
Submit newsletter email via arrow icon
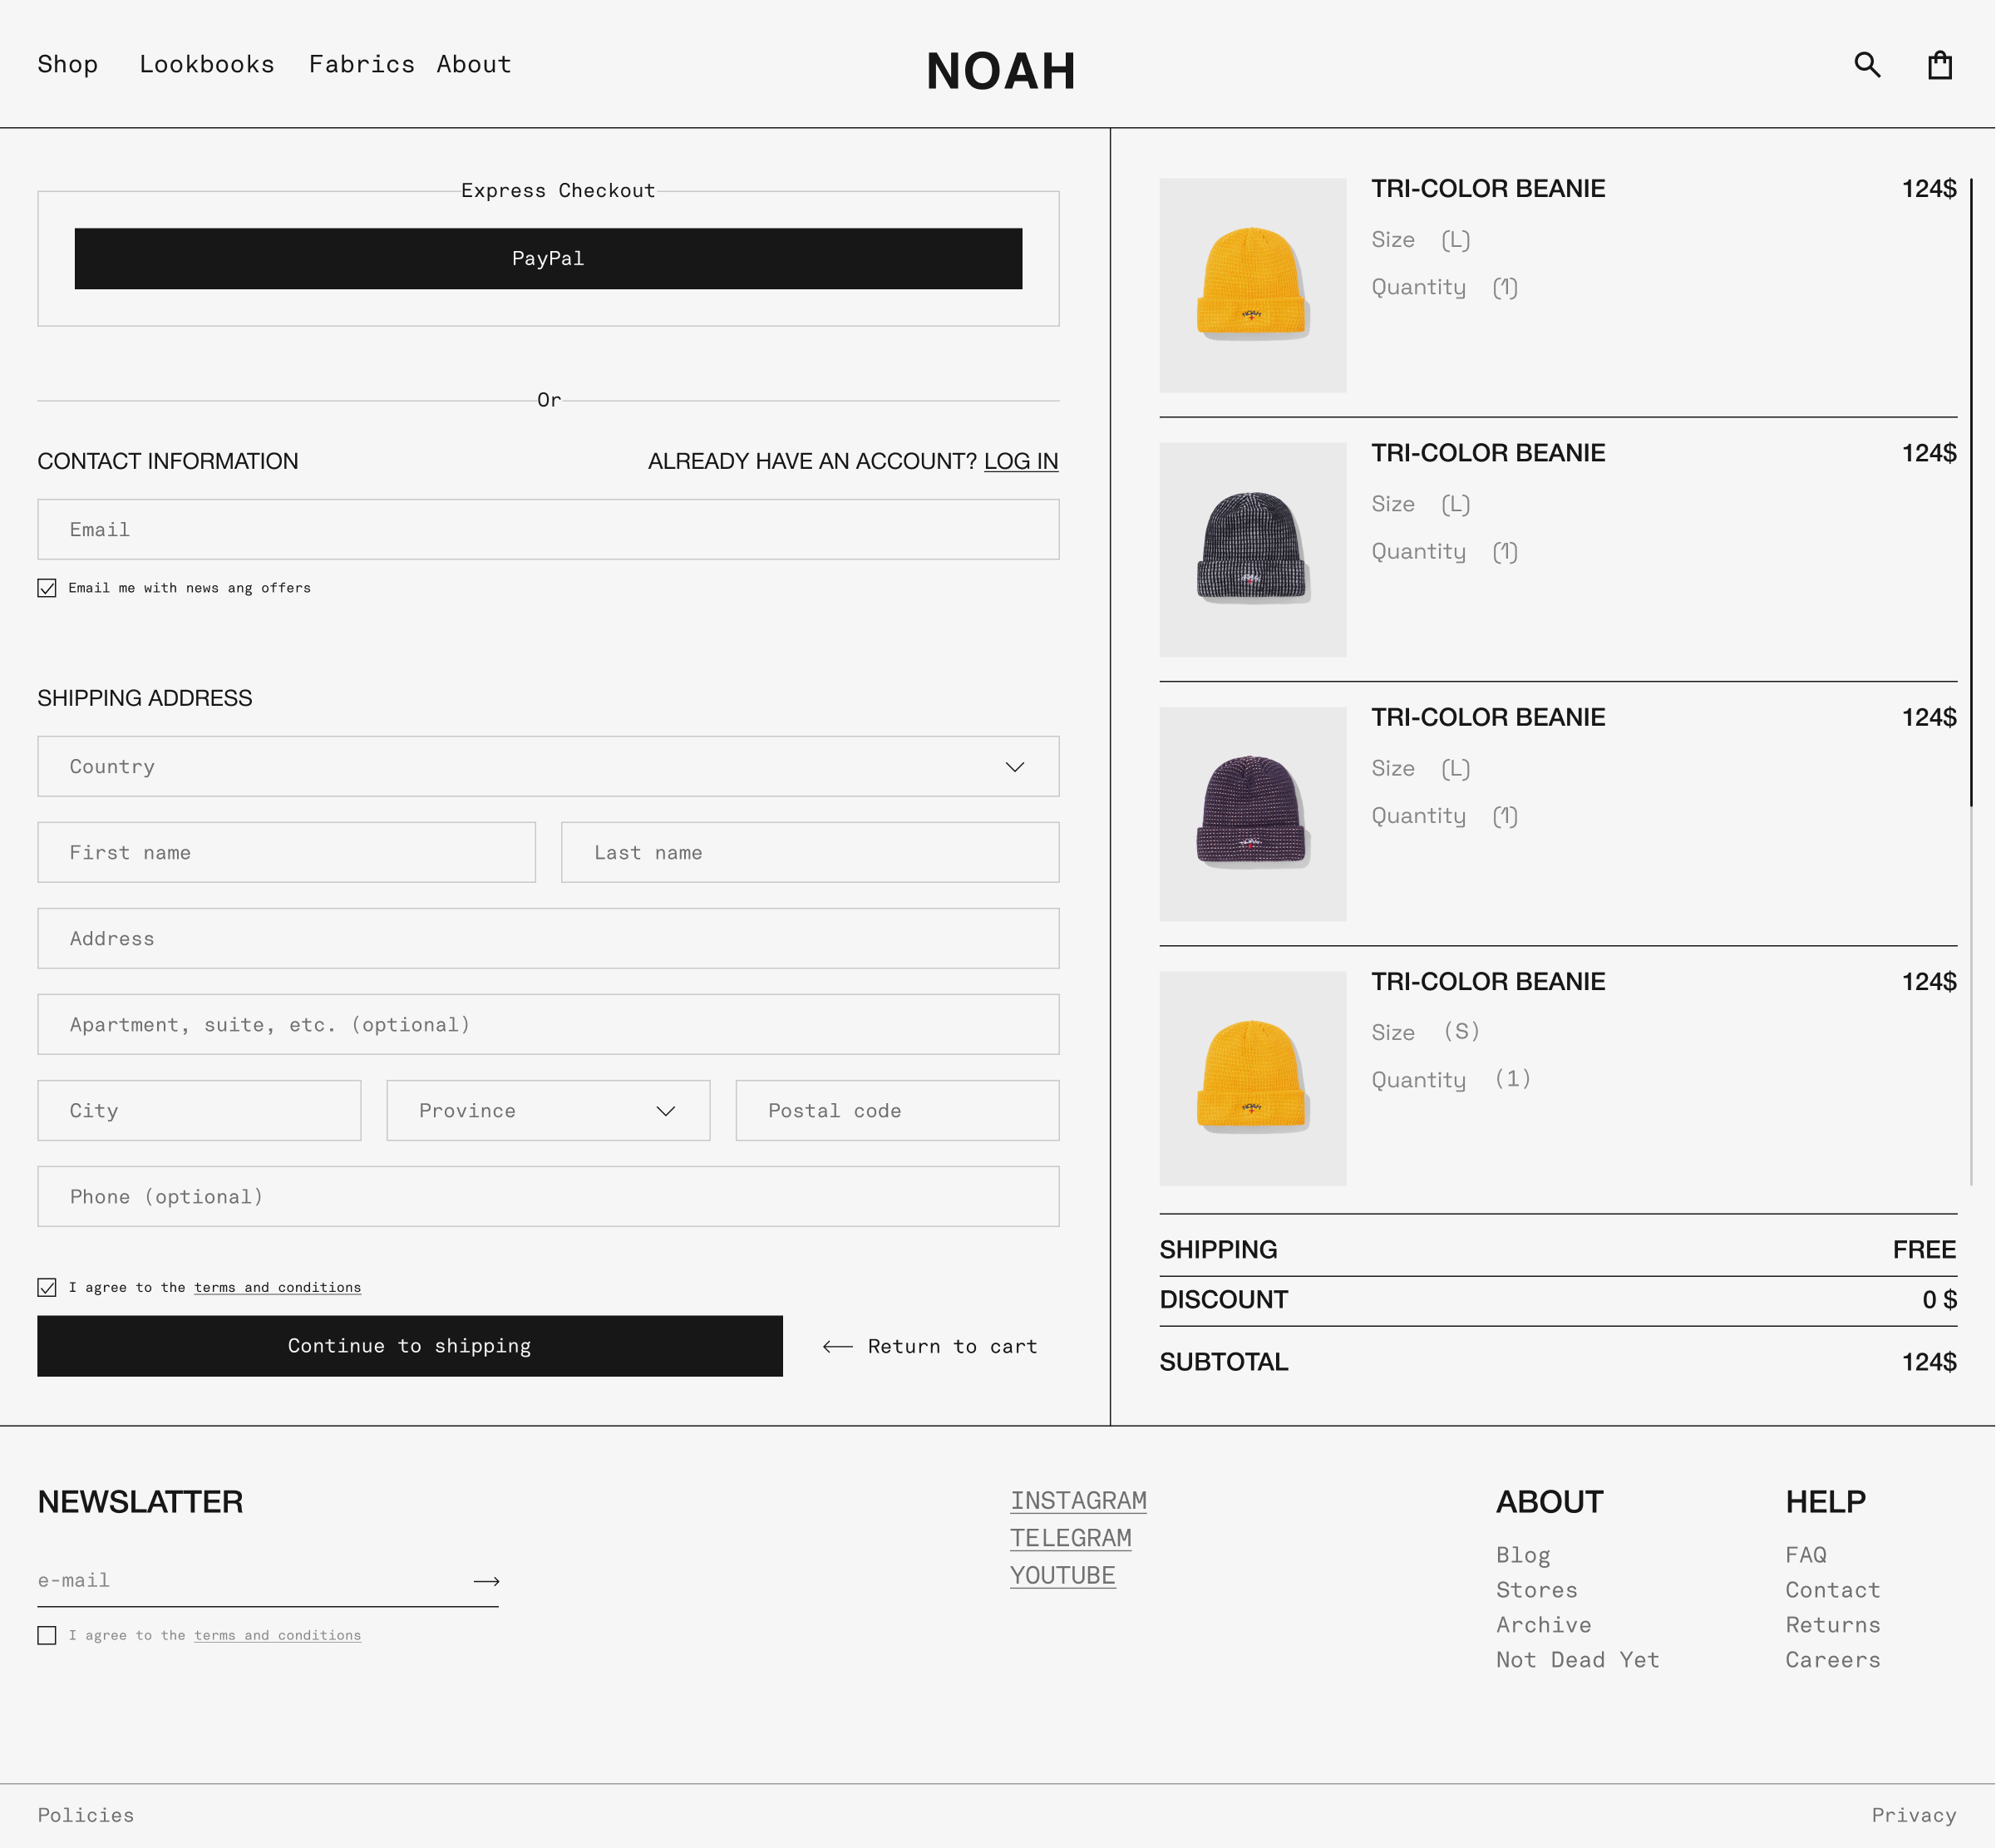(x=484, y=1580)
